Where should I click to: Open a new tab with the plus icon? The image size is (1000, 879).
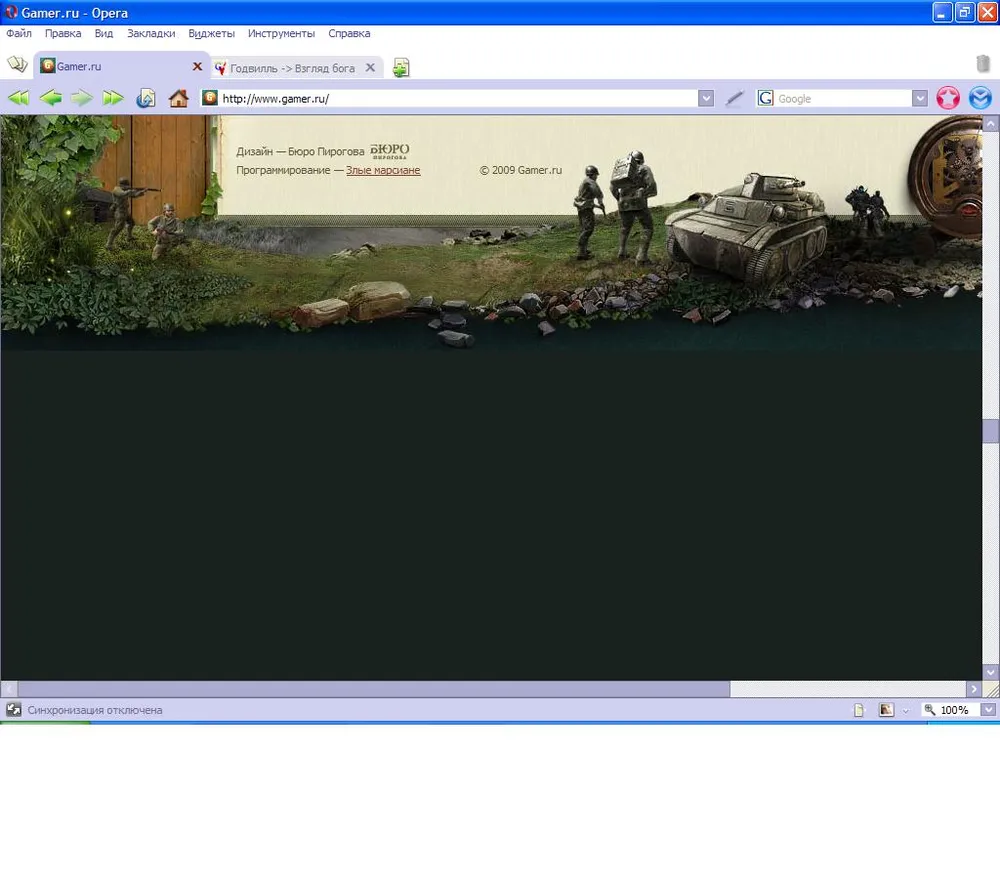(x=401, y=68)
